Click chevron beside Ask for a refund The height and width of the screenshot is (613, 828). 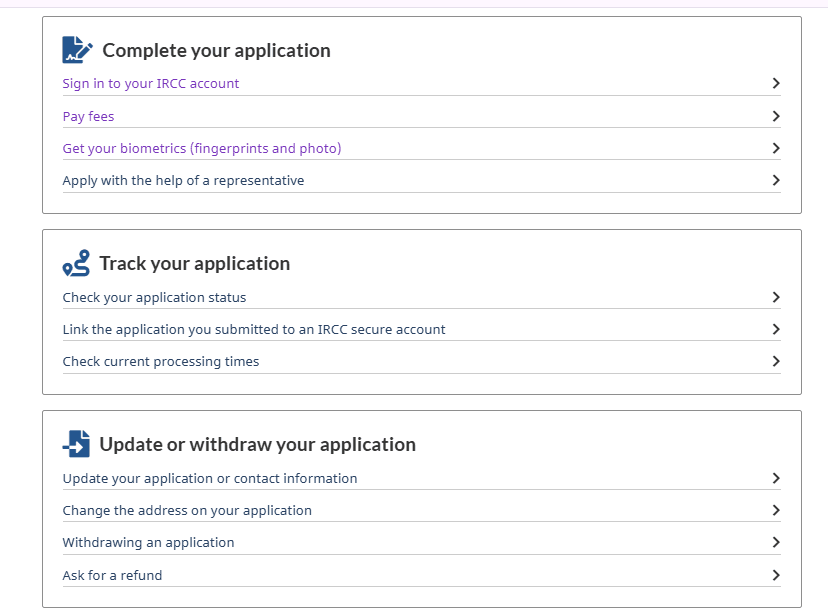point(776,575)
